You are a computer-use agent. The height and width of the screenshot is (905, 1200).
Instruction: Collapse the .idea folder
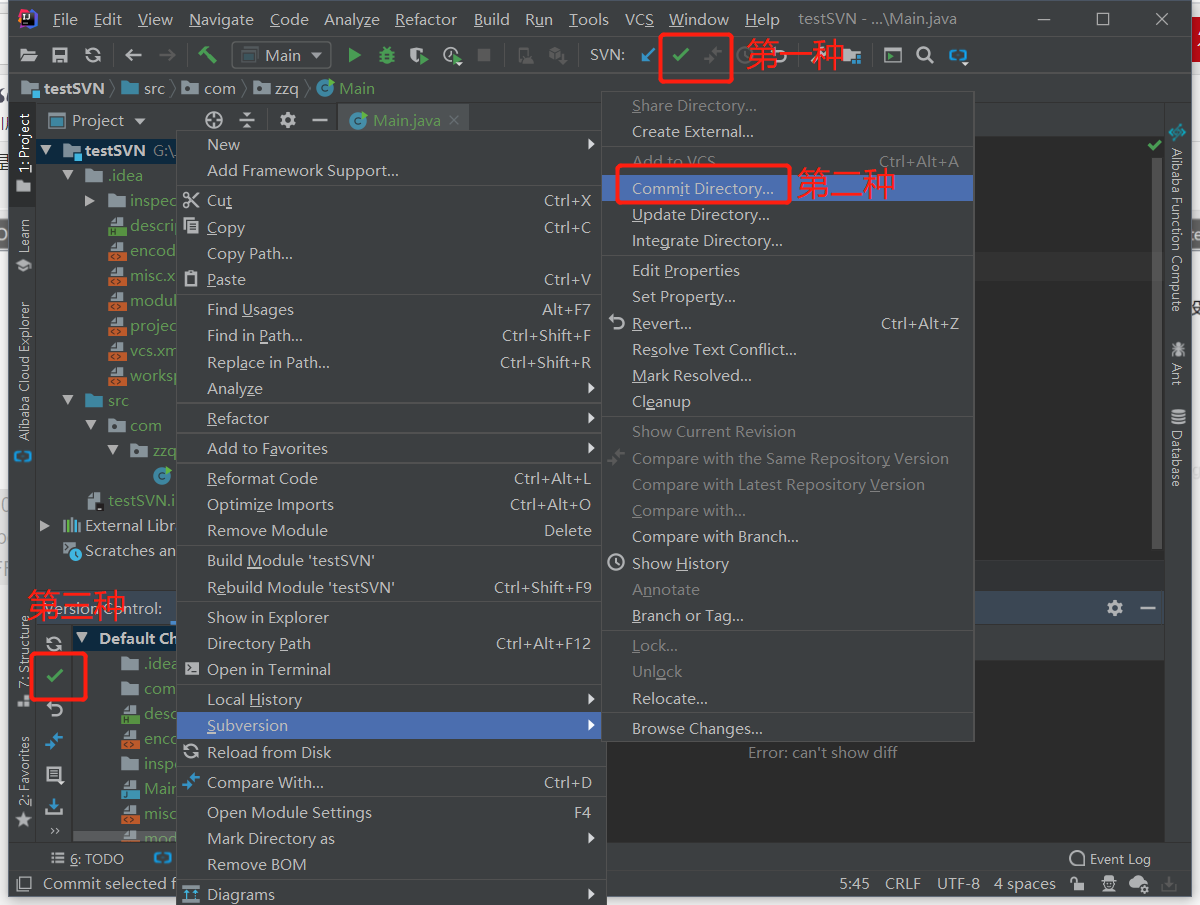click(68, 176)
